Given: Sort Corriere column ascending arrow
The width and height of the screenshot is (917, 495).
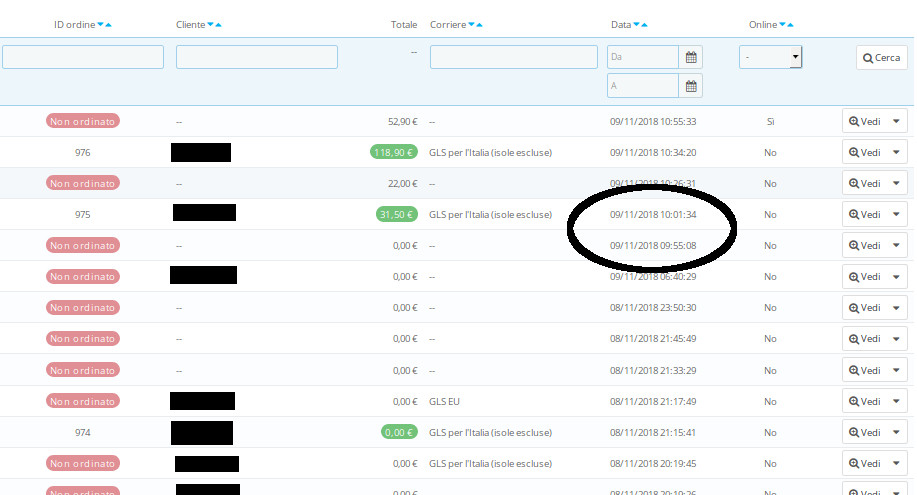Looking at the screenshot, I should click(x=479, y=25).
